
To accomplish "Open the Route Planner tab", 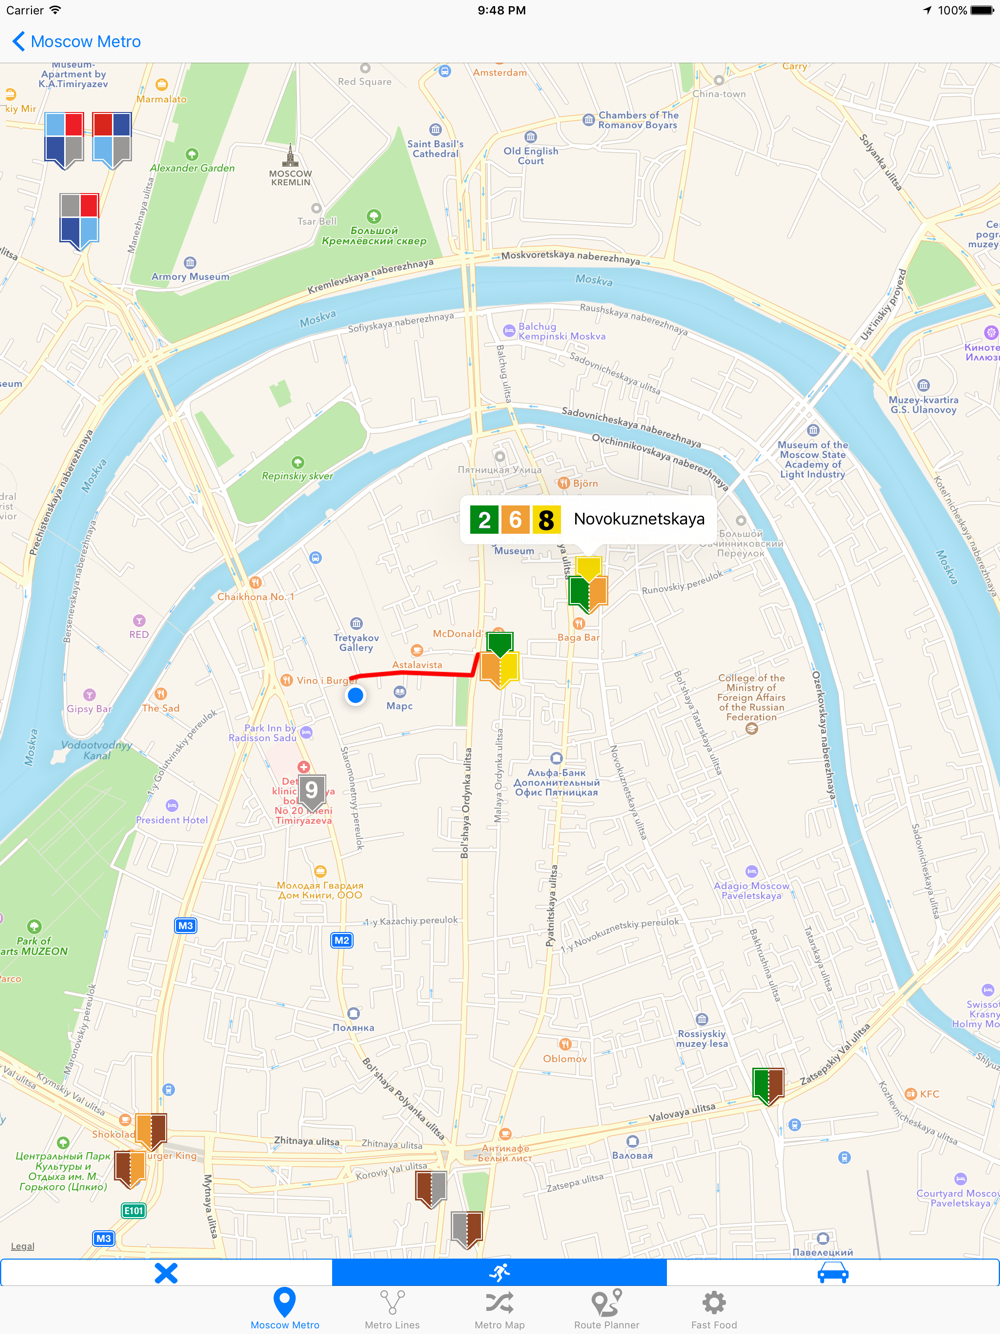I will click(x=606, y=1309).
